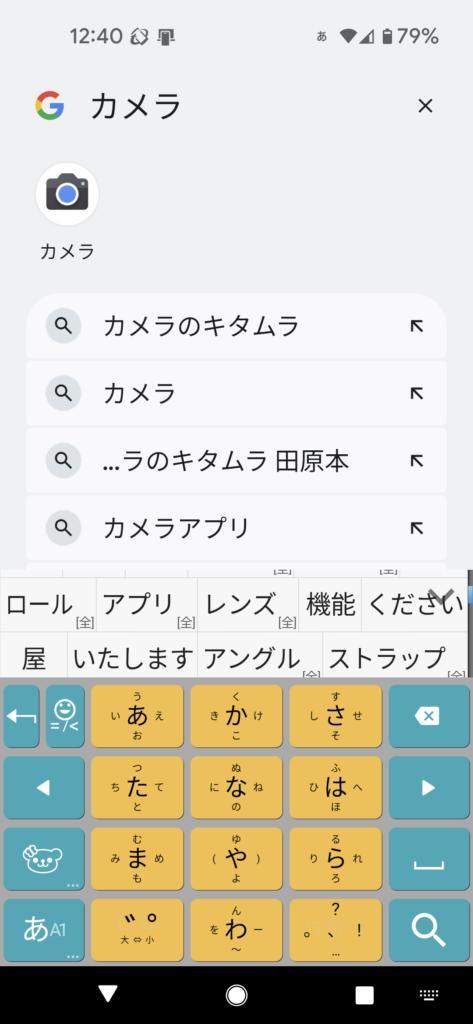Image resolution: width=473 pixels, height=1024 pixels.
Task: Tap the keyboard backspace delete key
Action: point(429,716)
